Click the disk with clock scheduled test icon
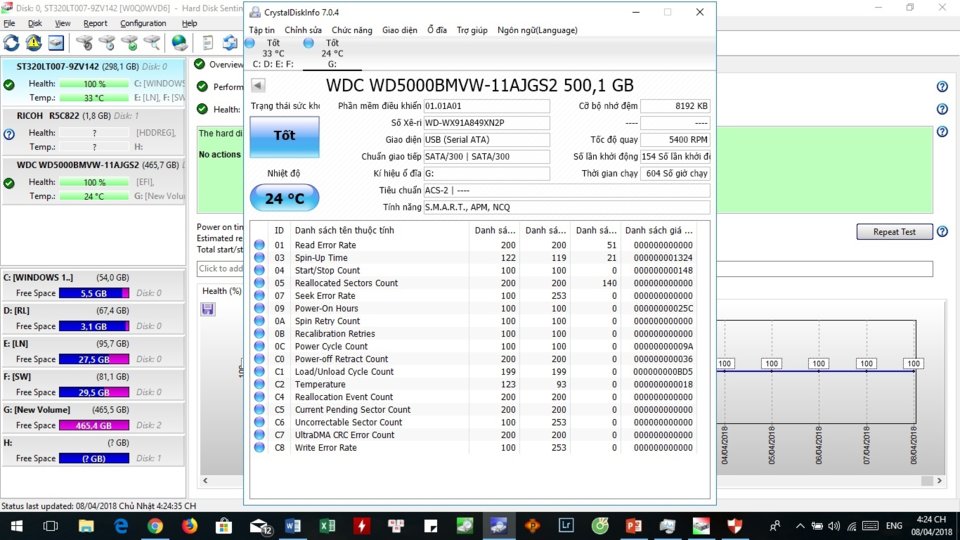This screenshot has height=540, width=960. point(107,43)
